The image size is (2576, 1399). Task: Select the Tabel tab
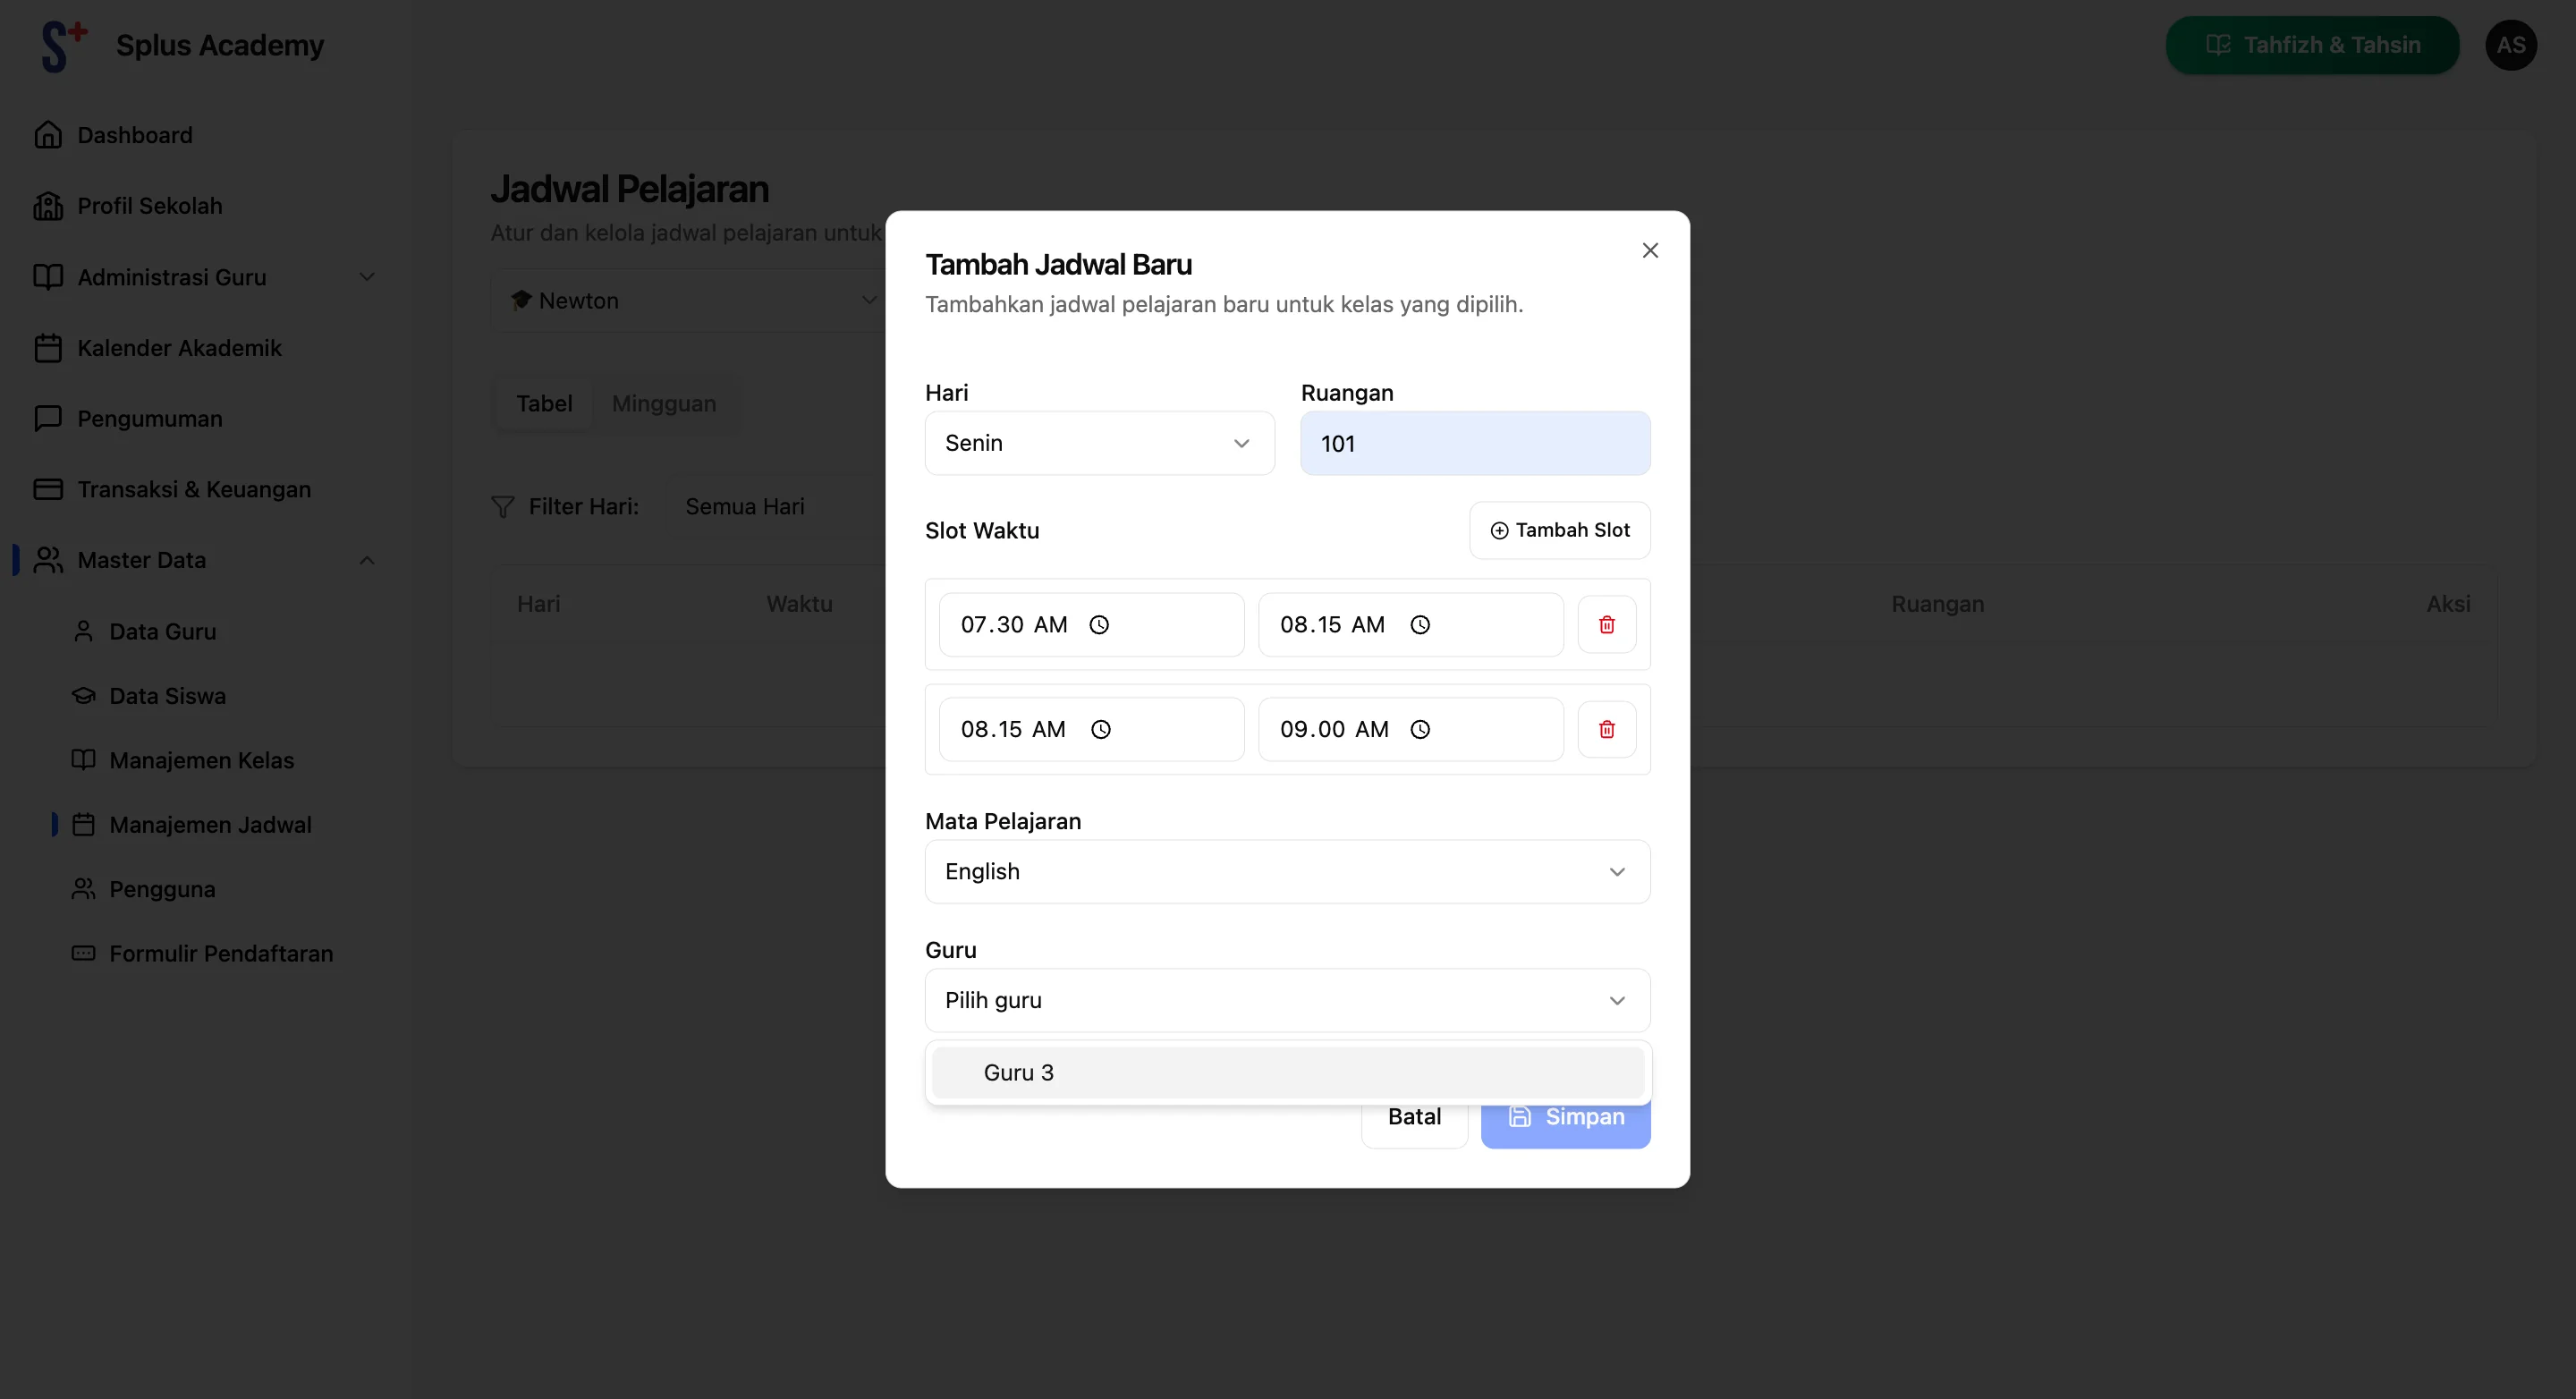point(544,403)
